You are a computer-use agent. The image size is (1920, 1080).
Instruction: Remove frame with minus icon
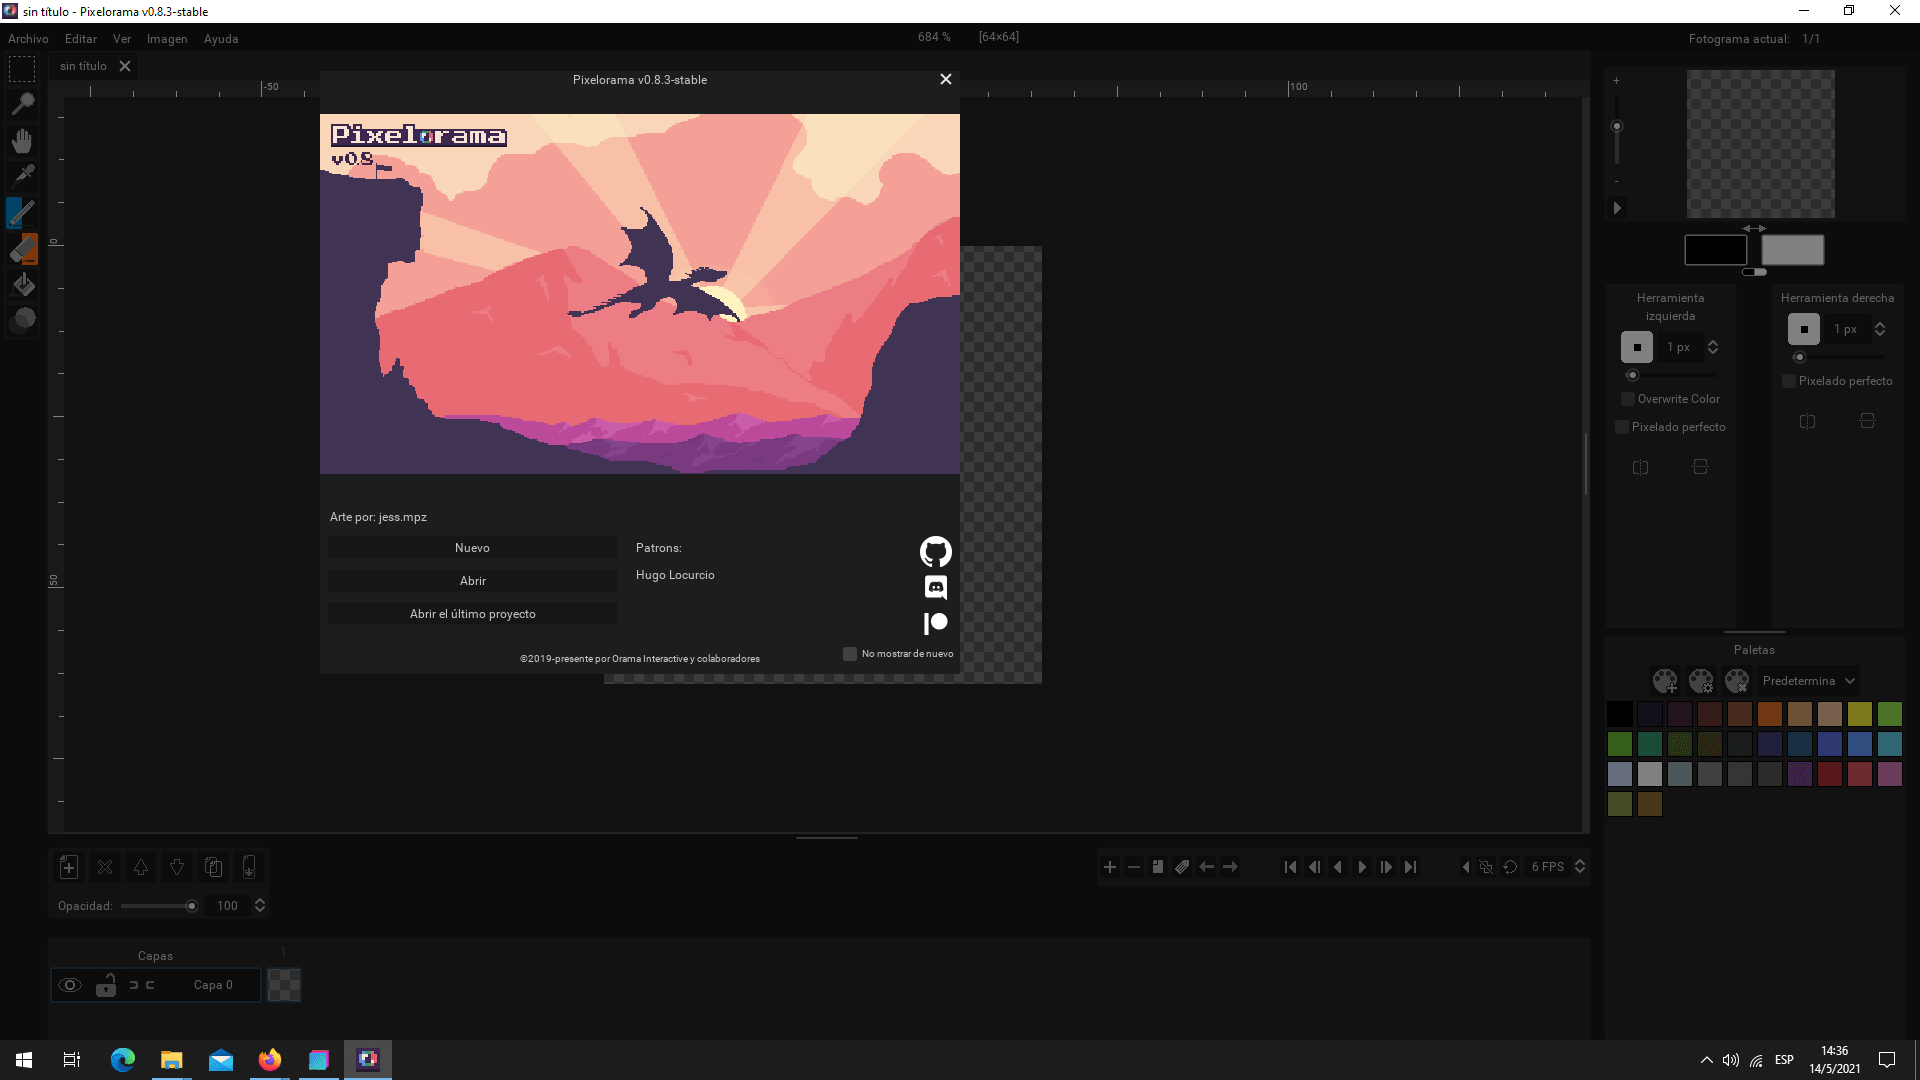coord(1134,867)
